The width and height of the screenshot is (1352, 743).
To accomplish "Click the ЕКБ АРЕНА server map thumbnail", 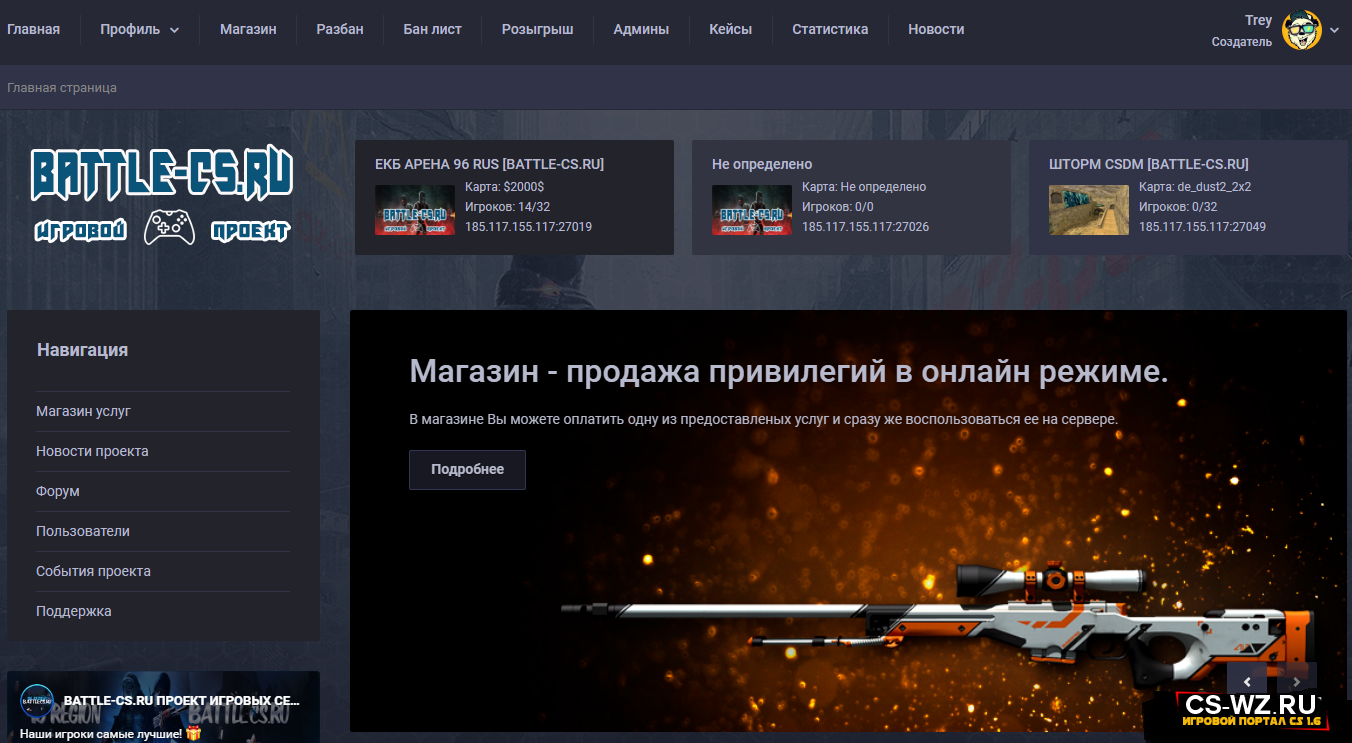I will (x=415, y=210).
